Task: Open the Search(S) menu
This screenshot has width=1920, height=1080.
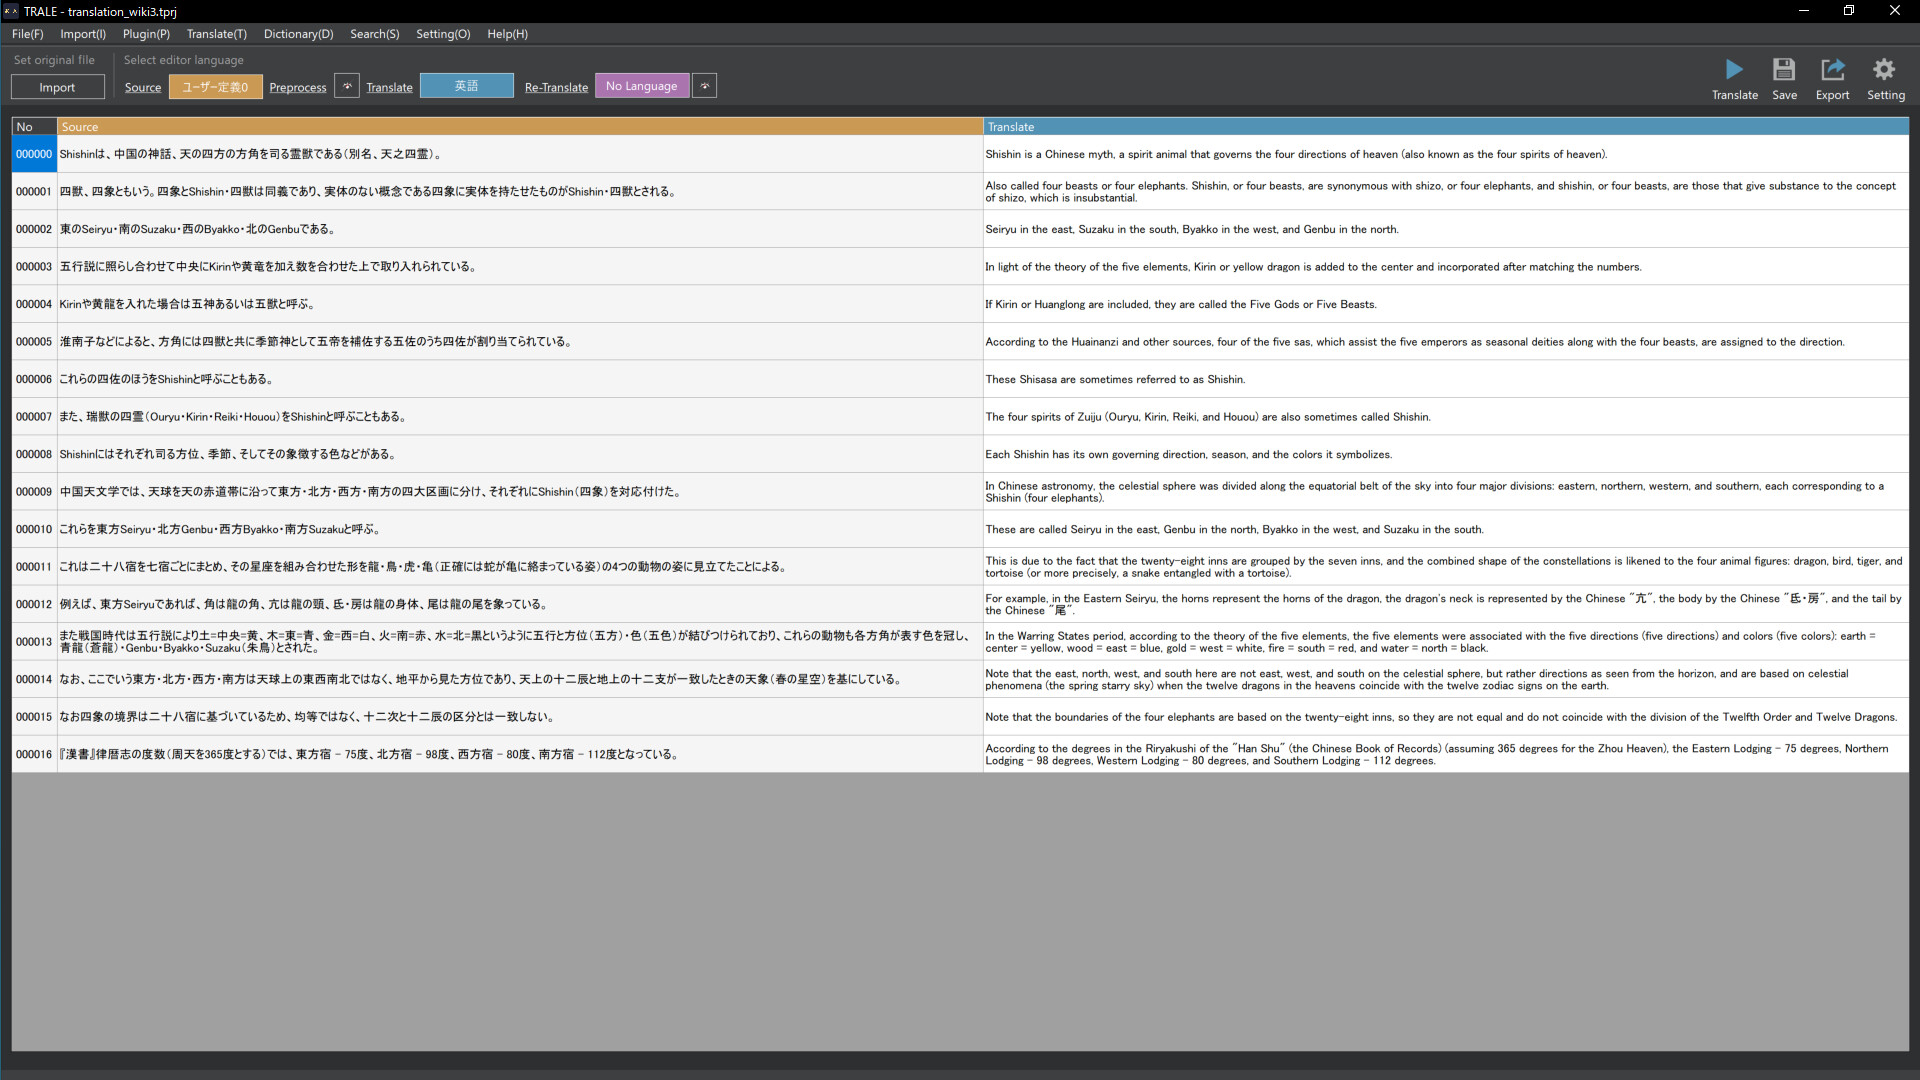Action: tap(373, 33)
